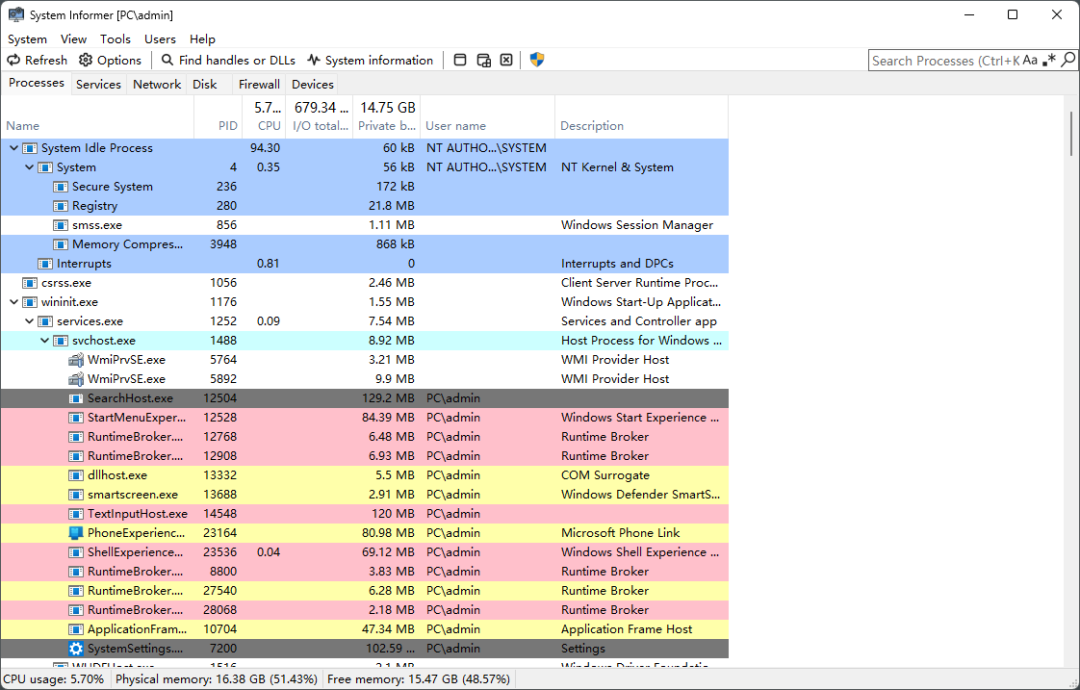The height and width of the screenshot is (690, 1080).
Task: Select RuntimeBroker row with PID 12768
Action: pyautogui.click(x=364, y=437)
